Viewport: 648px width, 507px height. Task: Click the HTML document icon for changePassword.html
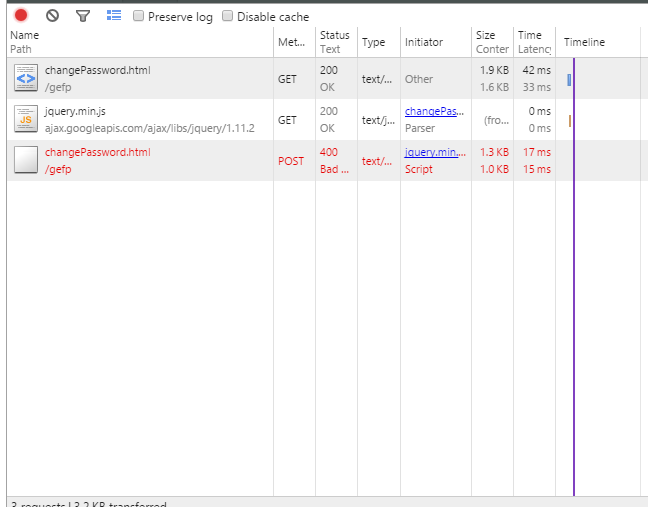click(x=26, y=78)
